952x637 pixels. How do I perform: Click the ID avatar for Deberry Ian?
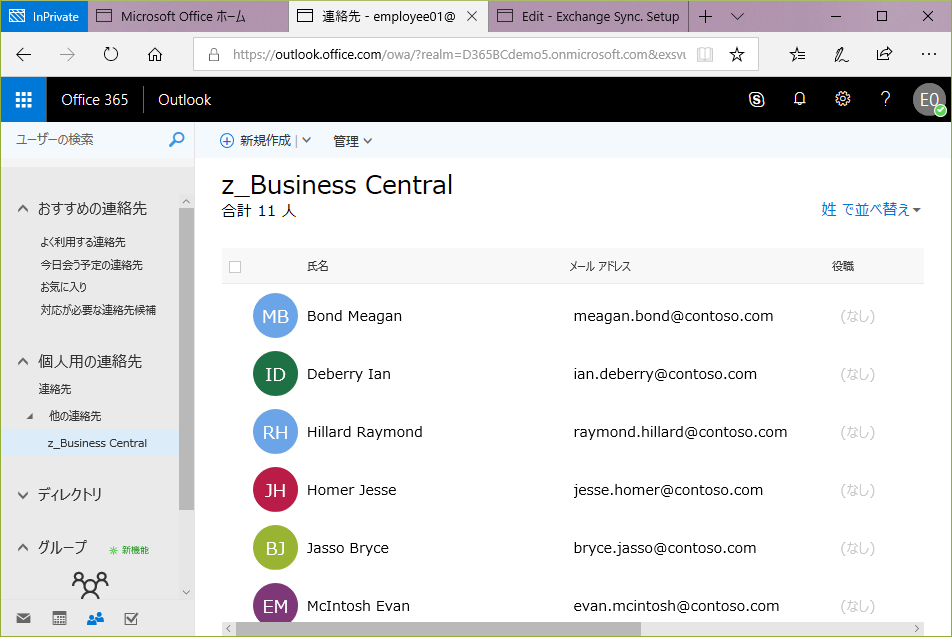tap(275, 373)
